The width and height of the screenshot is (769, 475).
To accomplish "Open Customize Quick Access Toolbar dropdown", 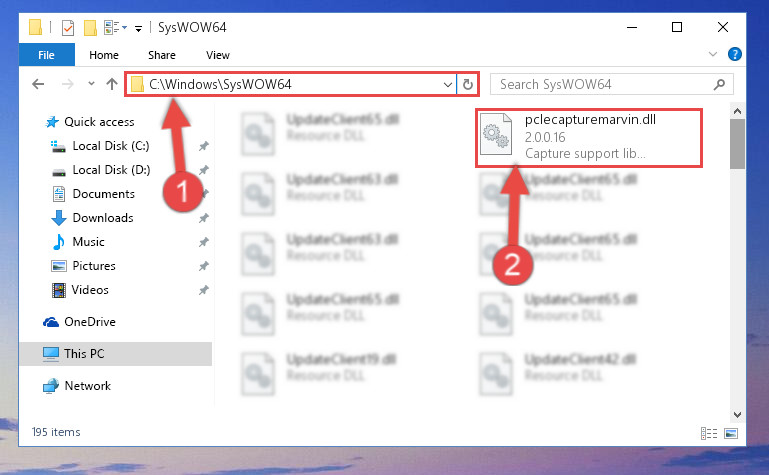I will pos(139,28).
